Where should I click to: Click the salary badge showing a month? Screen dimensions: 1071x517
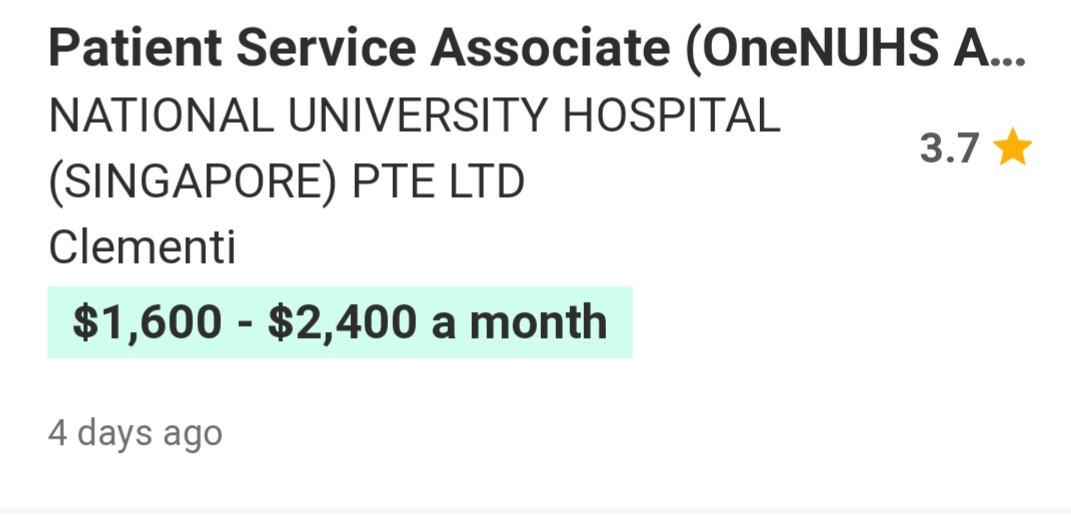coord(339,322)
